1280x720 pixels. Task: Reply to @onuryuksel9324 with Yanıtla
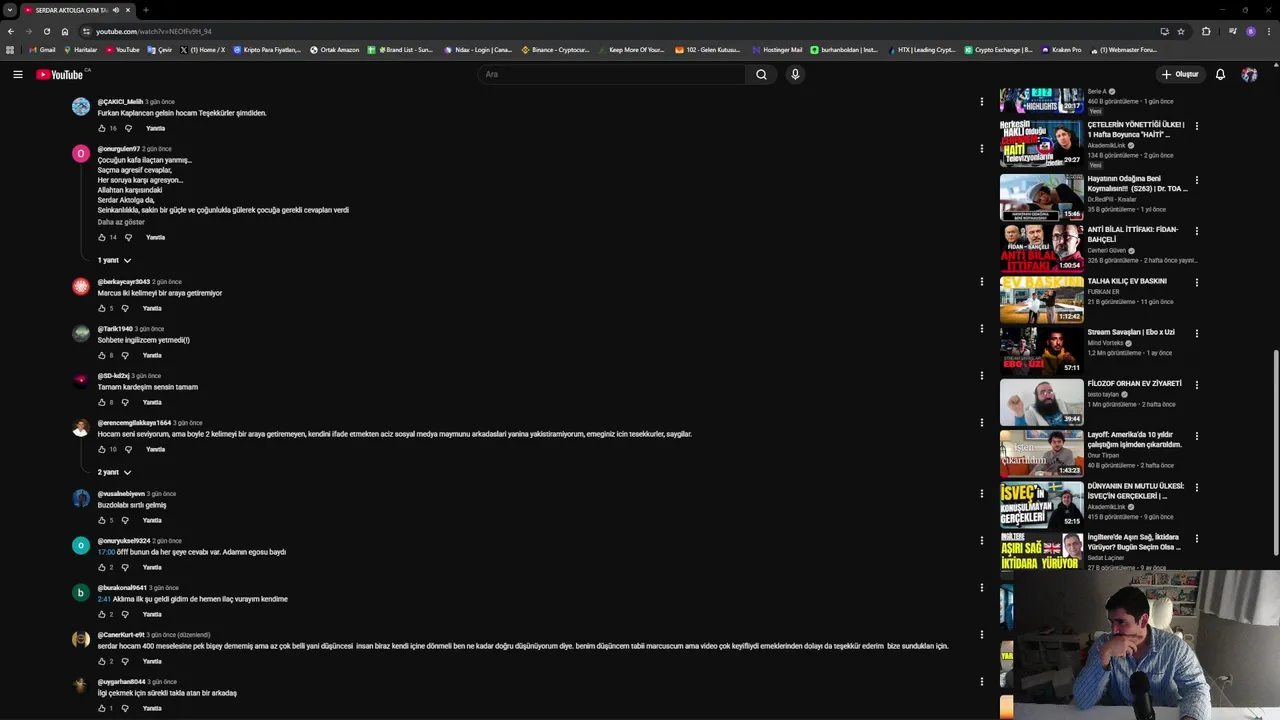(152, 567)
